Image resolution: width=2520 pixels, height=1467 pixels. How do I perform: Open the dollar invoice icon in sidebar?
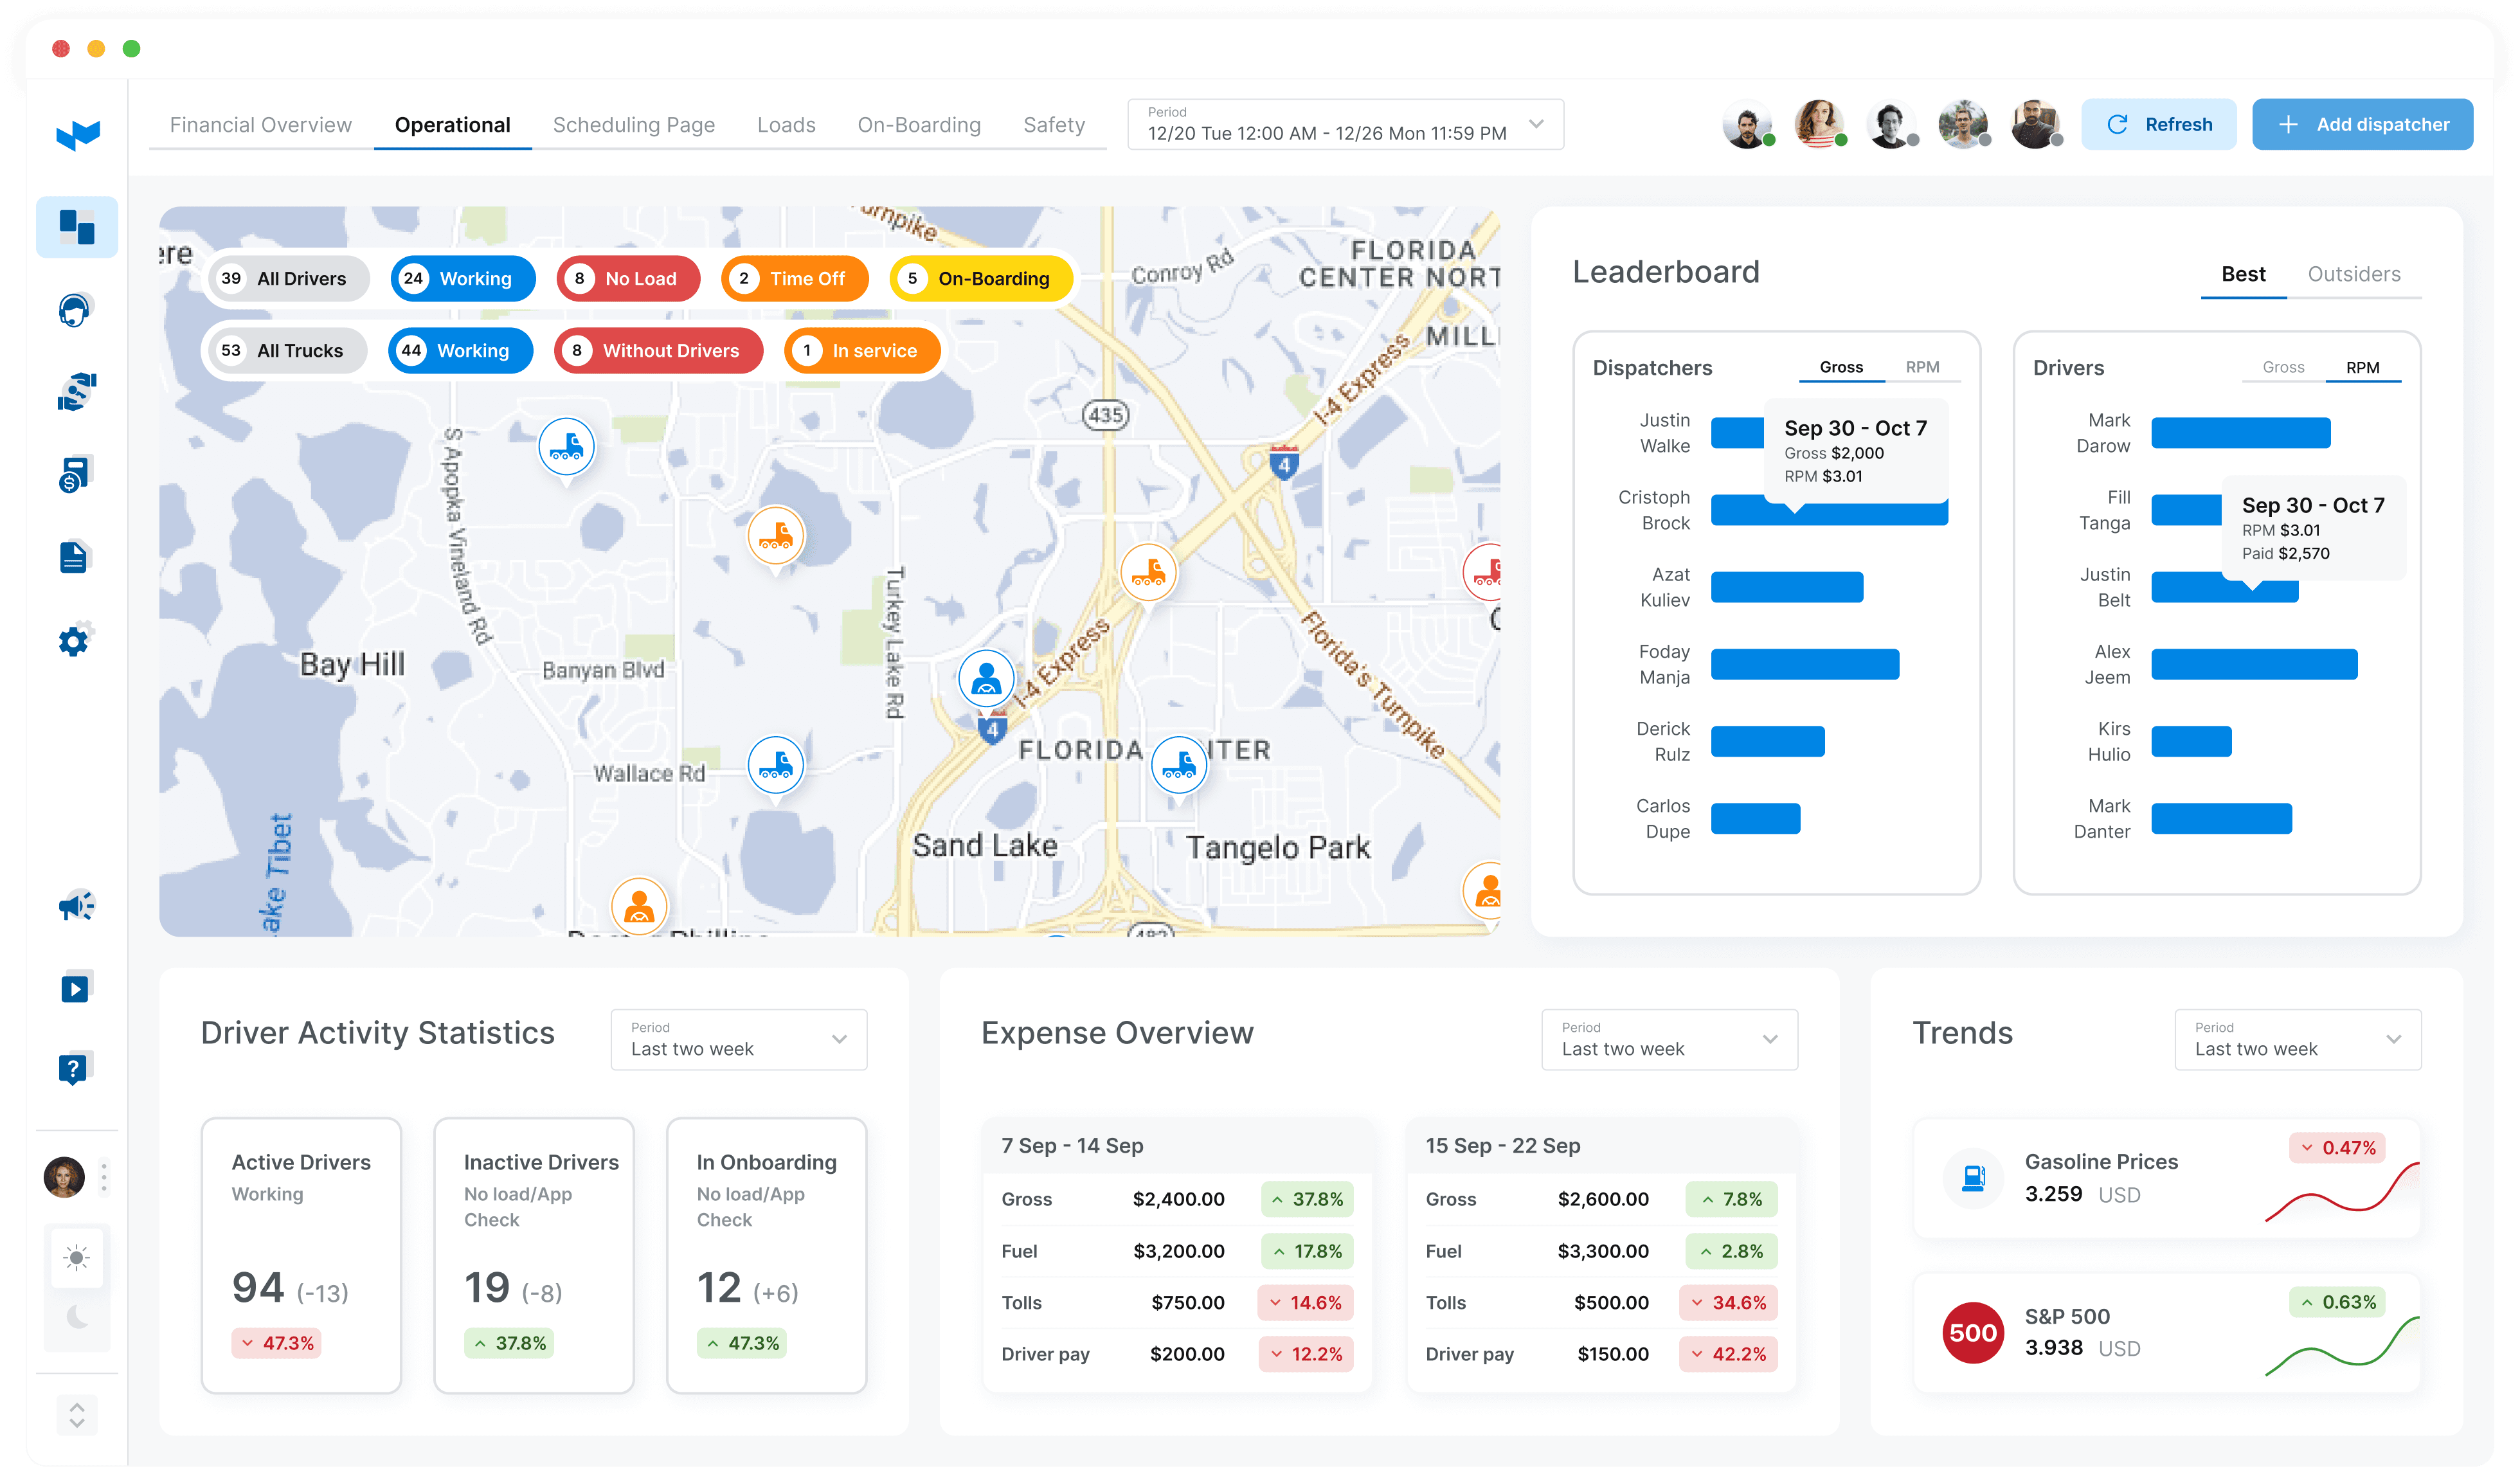point(75,474)
